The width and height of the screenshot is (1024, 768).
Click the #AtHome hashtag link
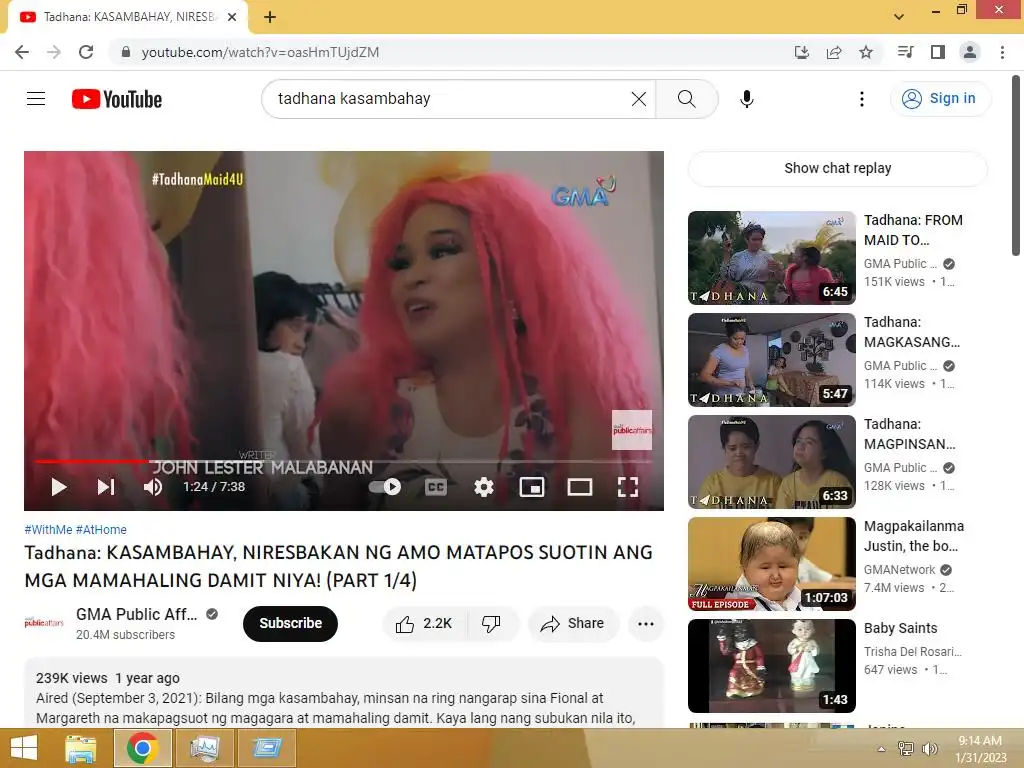point(101,530)
